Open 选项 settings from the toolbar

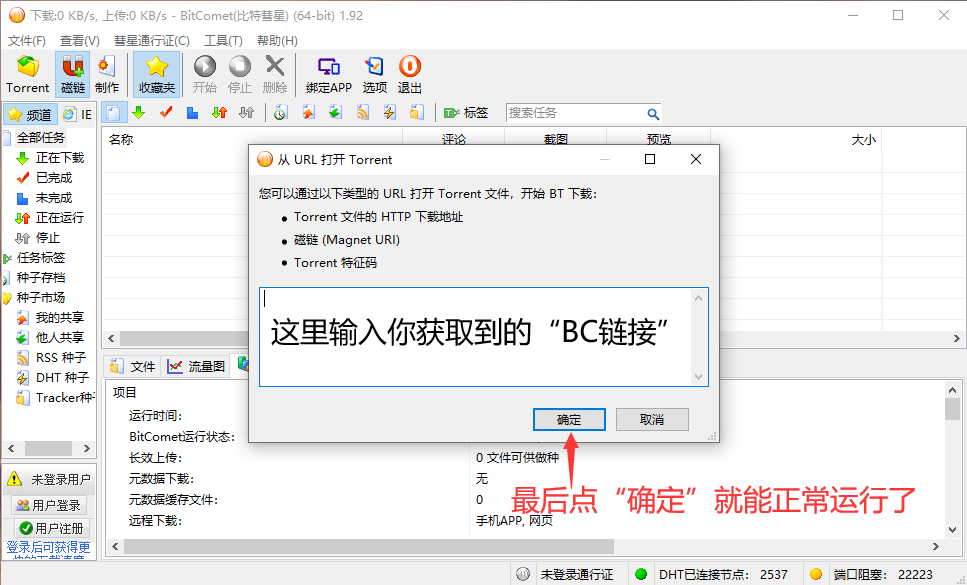click(x=374, y=74)
